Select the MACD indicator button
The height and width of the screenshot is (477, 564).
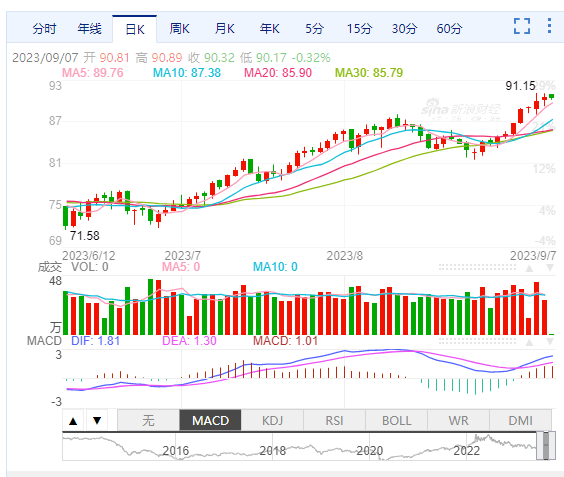click(x=210, y=420)
